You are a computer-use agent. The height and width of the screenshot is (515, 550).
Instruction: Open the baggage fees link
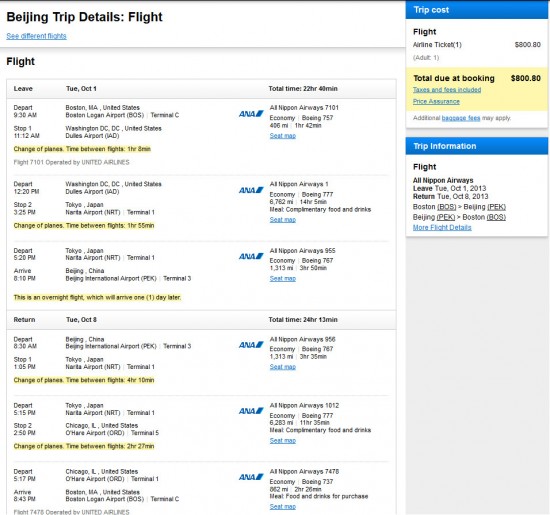pyautogui.click(x=461, y=118)
